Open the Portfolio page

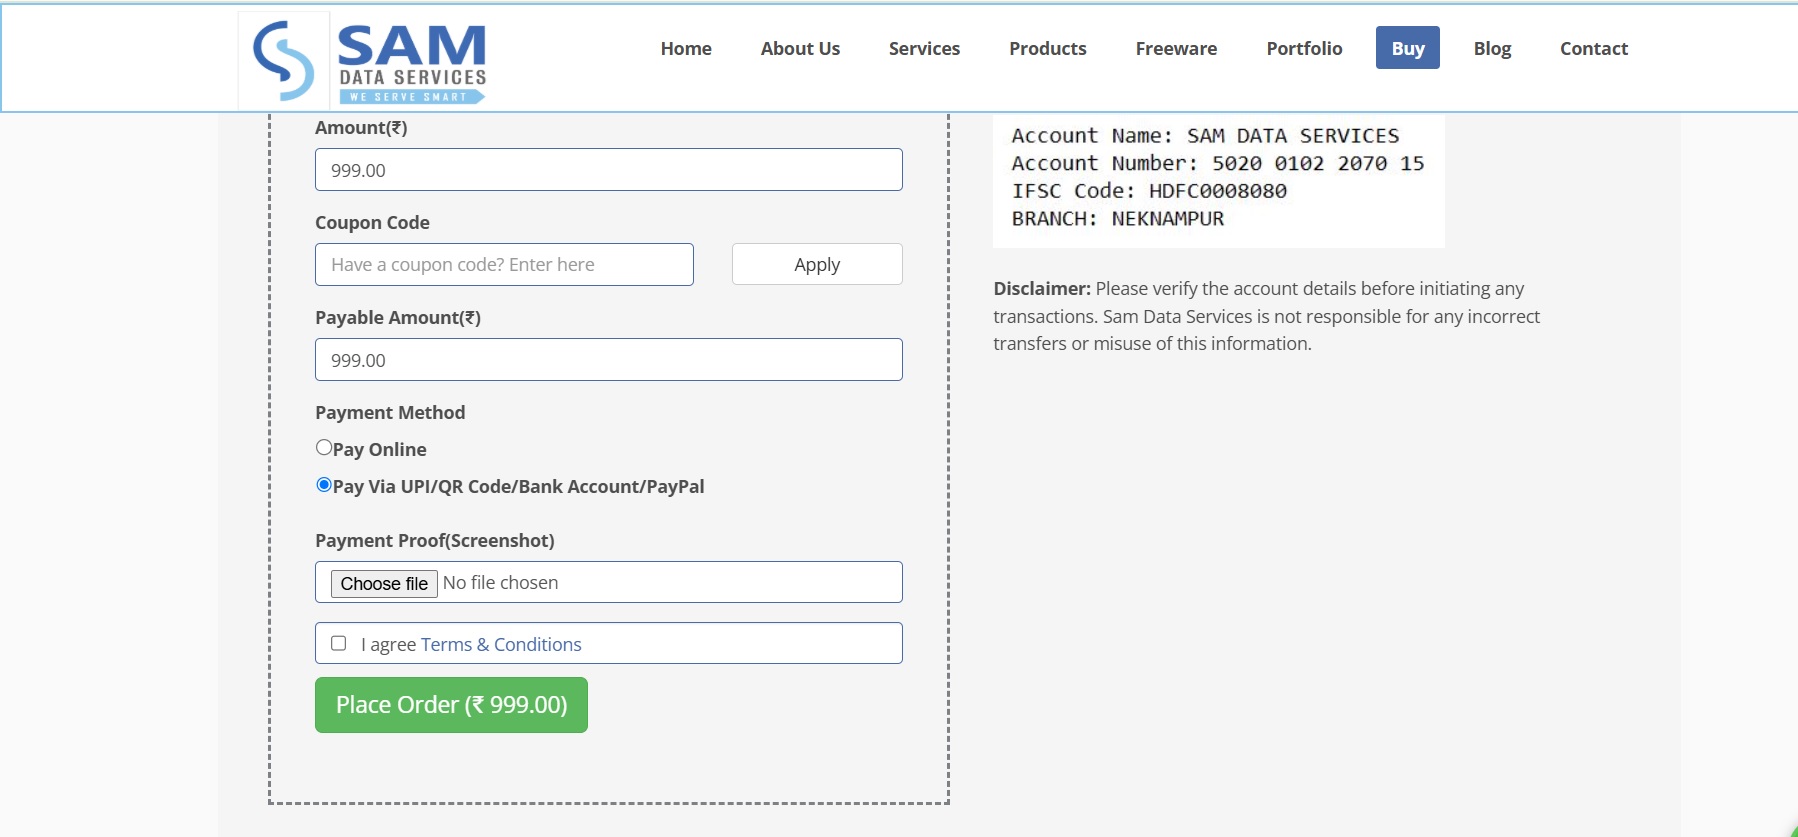click(1304, 48)
